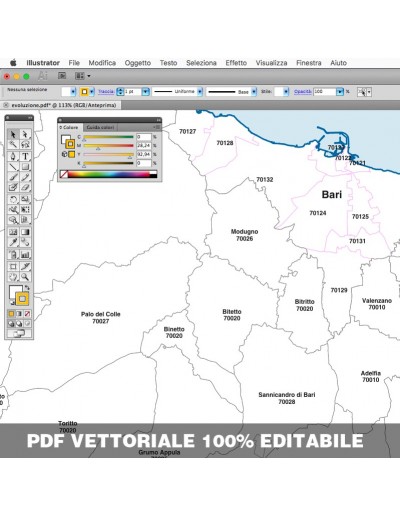
Task: Select the Gradient tool
Action: click(25, 232)
